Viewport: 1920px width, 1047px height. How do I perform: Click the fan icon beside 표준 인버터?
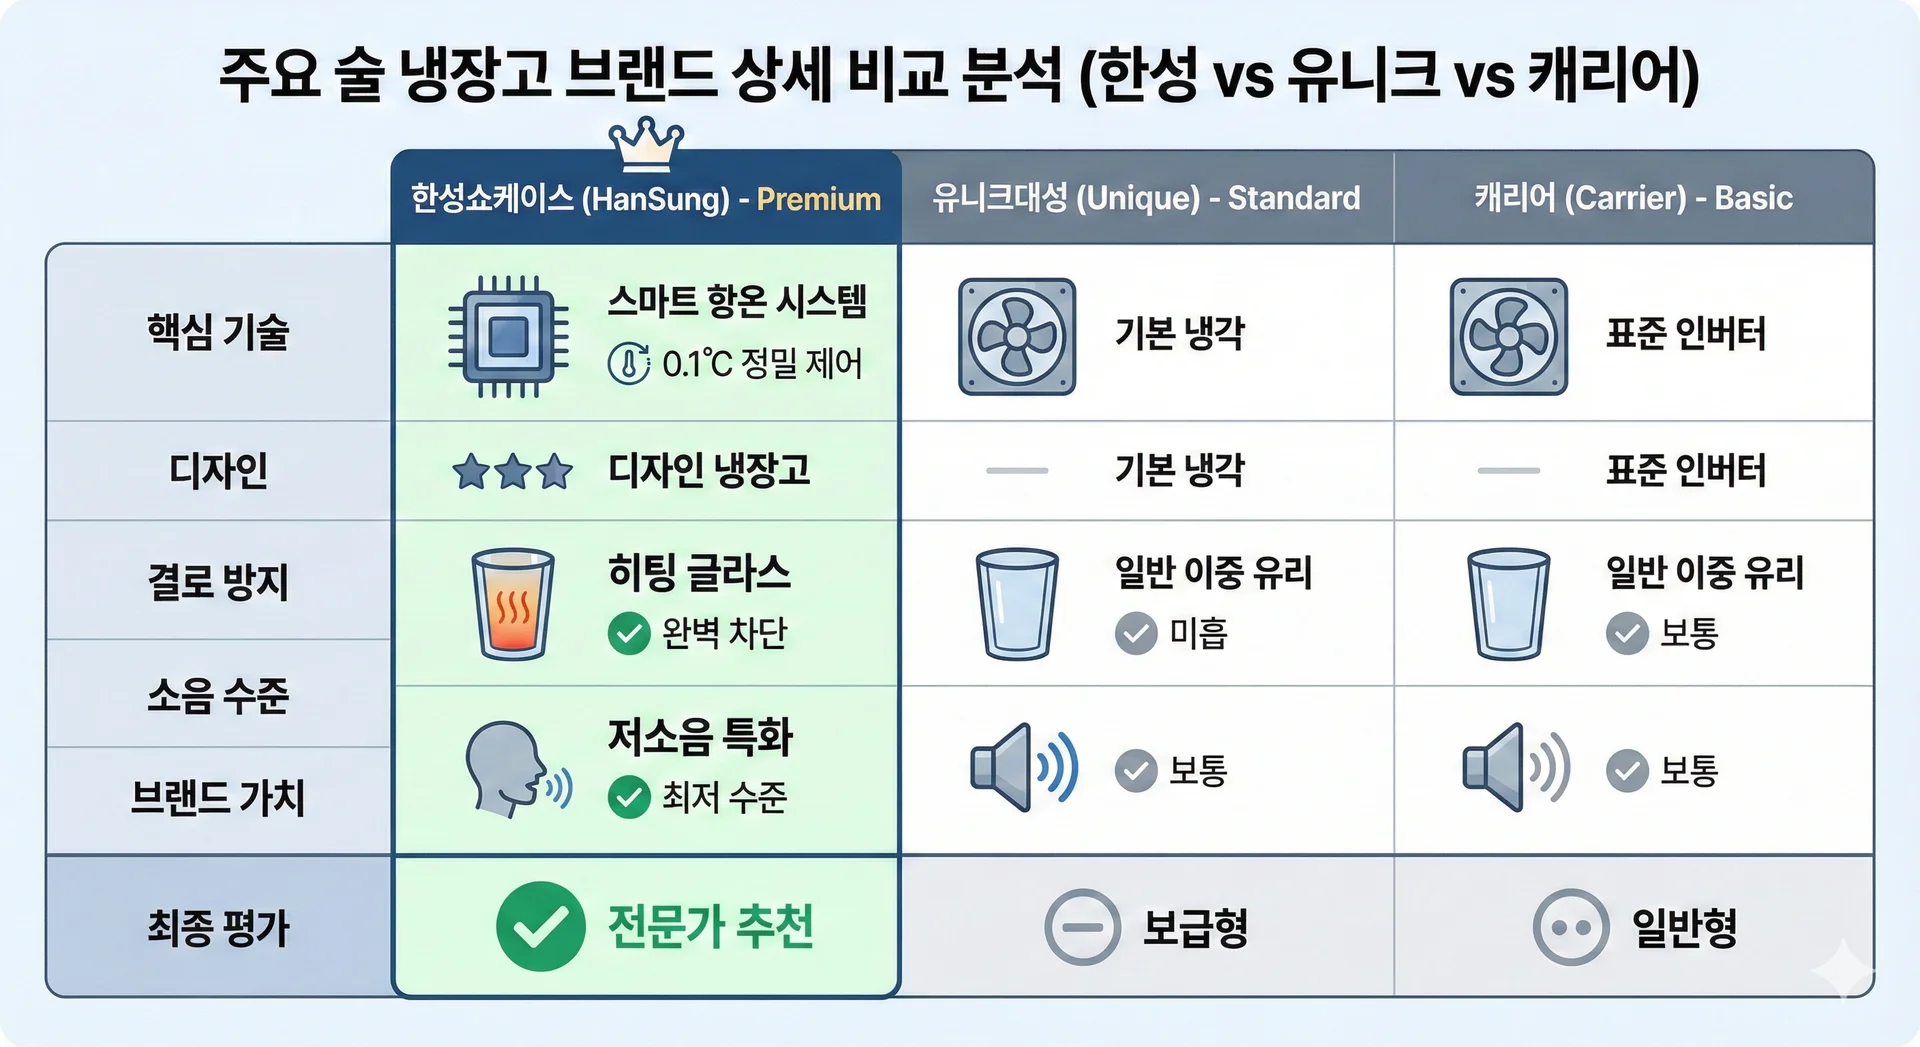1508,337
